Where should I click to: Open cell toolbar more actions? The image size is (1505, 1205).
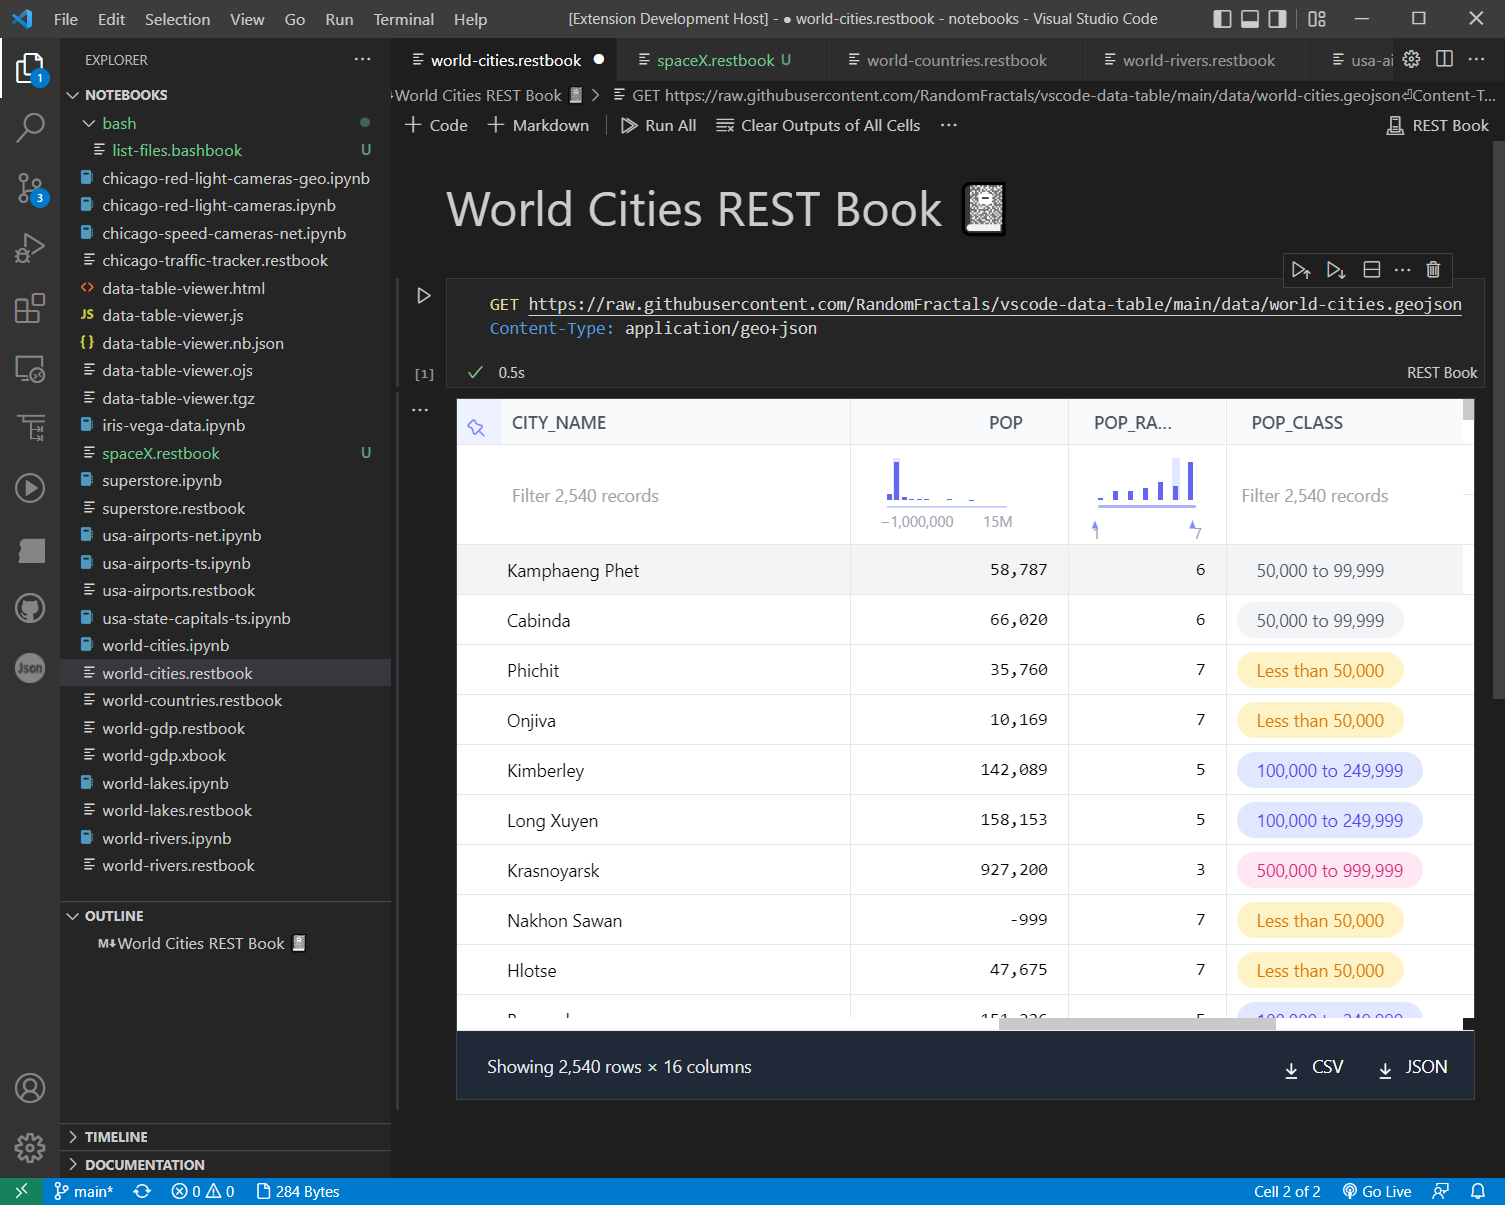point(1403,270)
